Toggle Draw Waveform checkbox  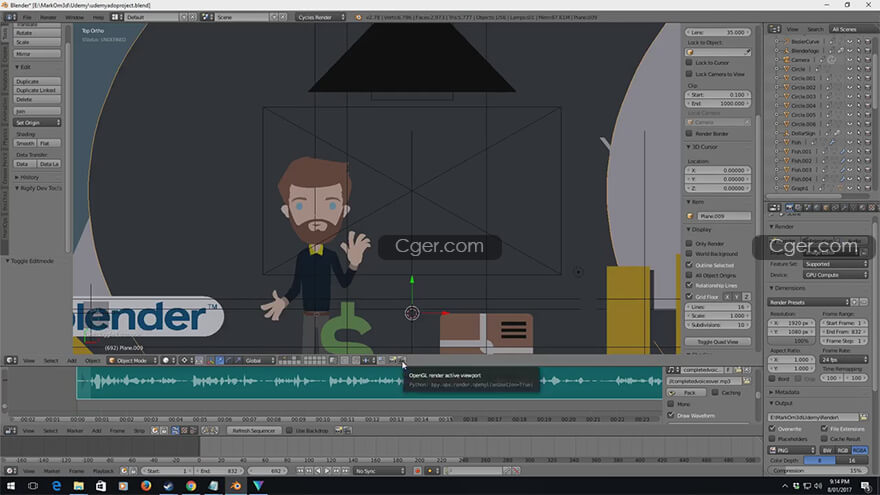[x=671, y=415]
